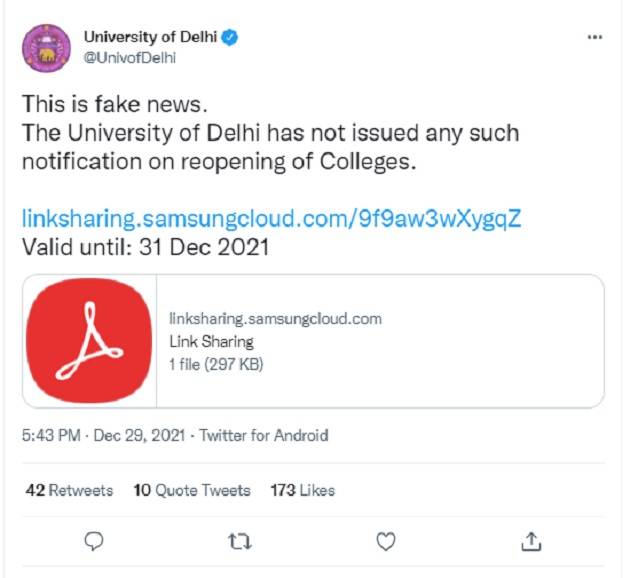View the 173 Likes list
The image size is (638, 578).
[x=302, y=490]
